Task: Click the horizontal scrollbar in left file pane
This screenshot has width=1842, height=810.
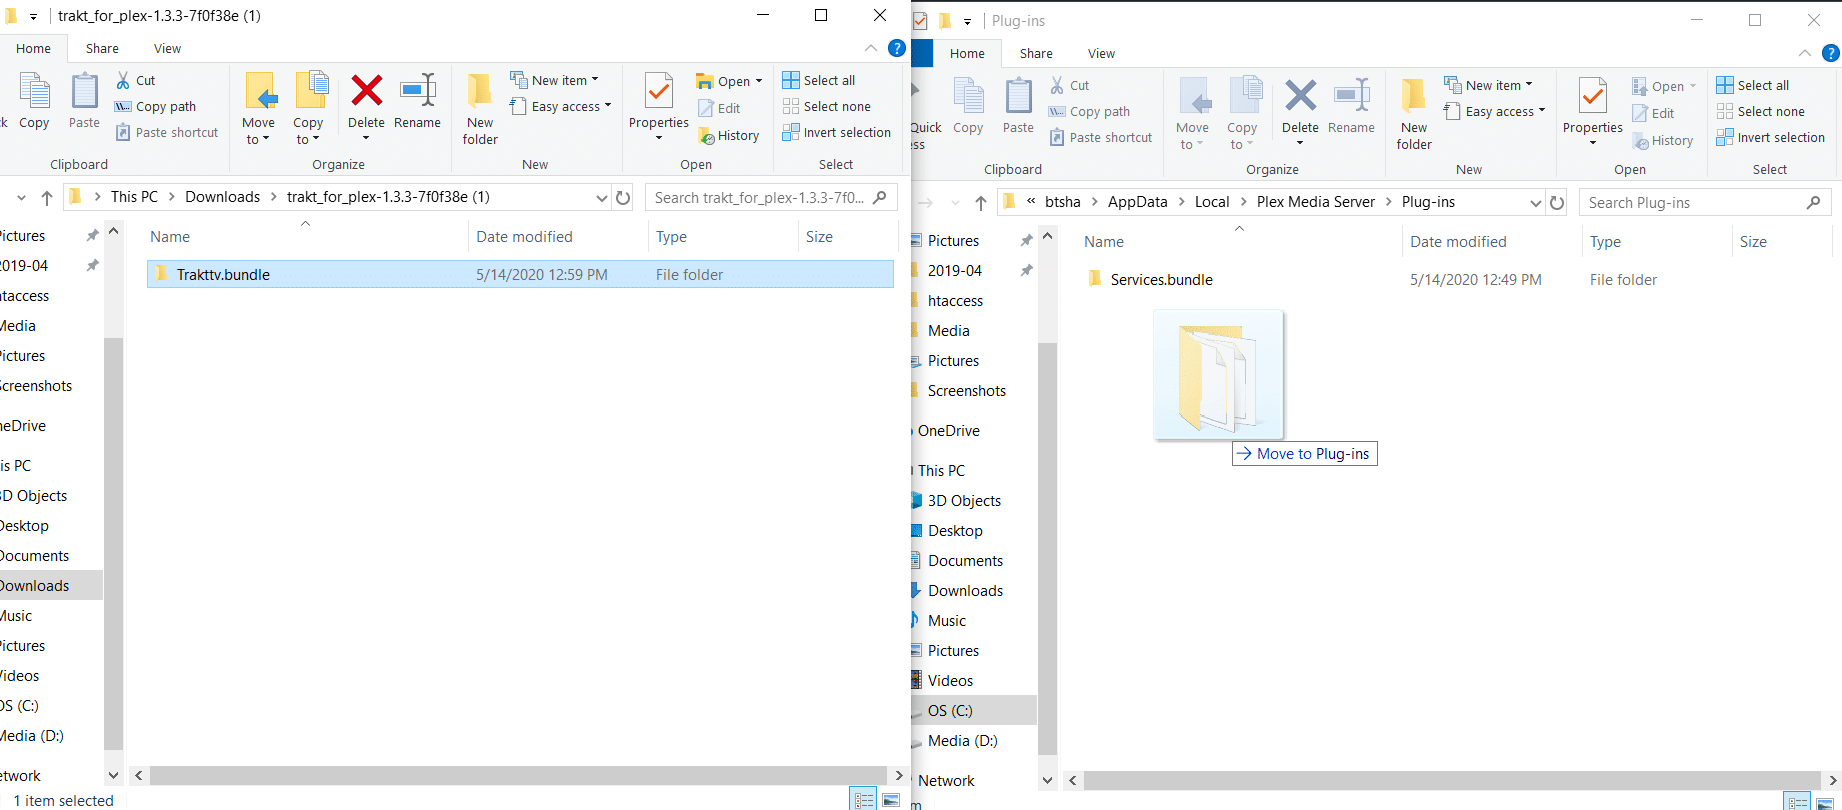Action: 517,775
